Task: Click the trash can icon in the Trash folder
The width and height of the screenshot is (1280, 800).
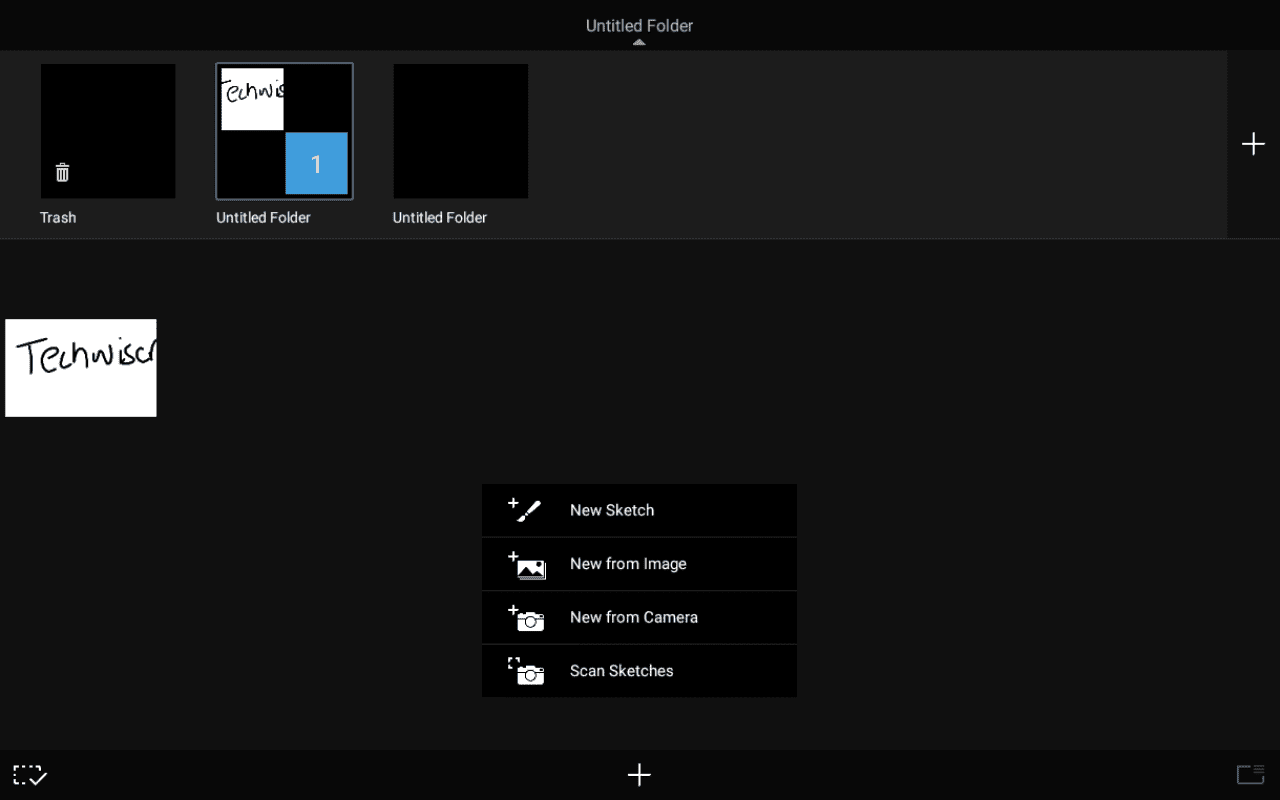Action: pos(62,173)
